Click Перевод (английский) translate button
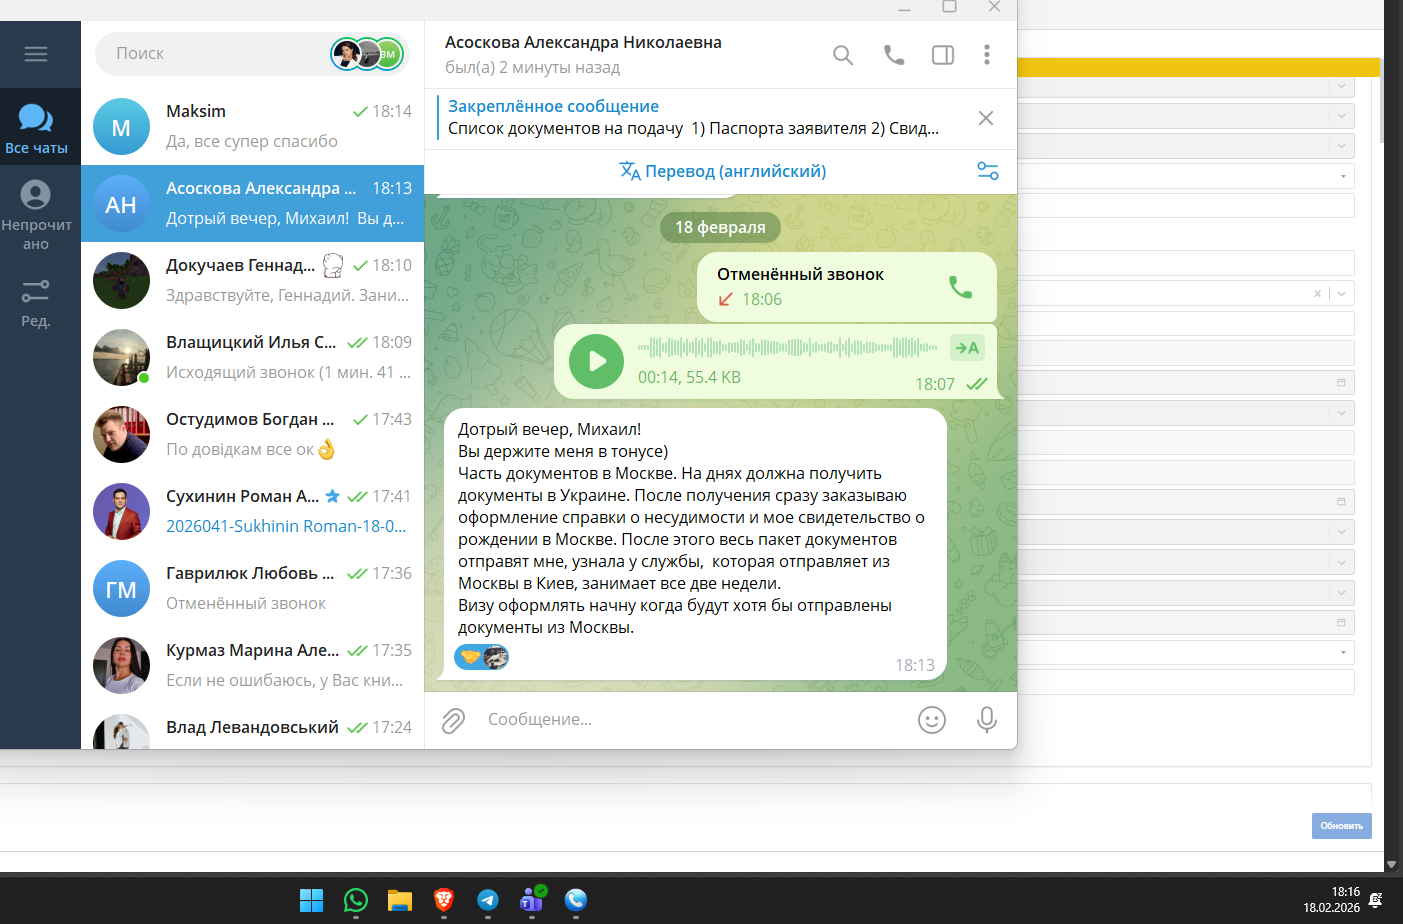 pyautogui.click(x=722, y=171)
